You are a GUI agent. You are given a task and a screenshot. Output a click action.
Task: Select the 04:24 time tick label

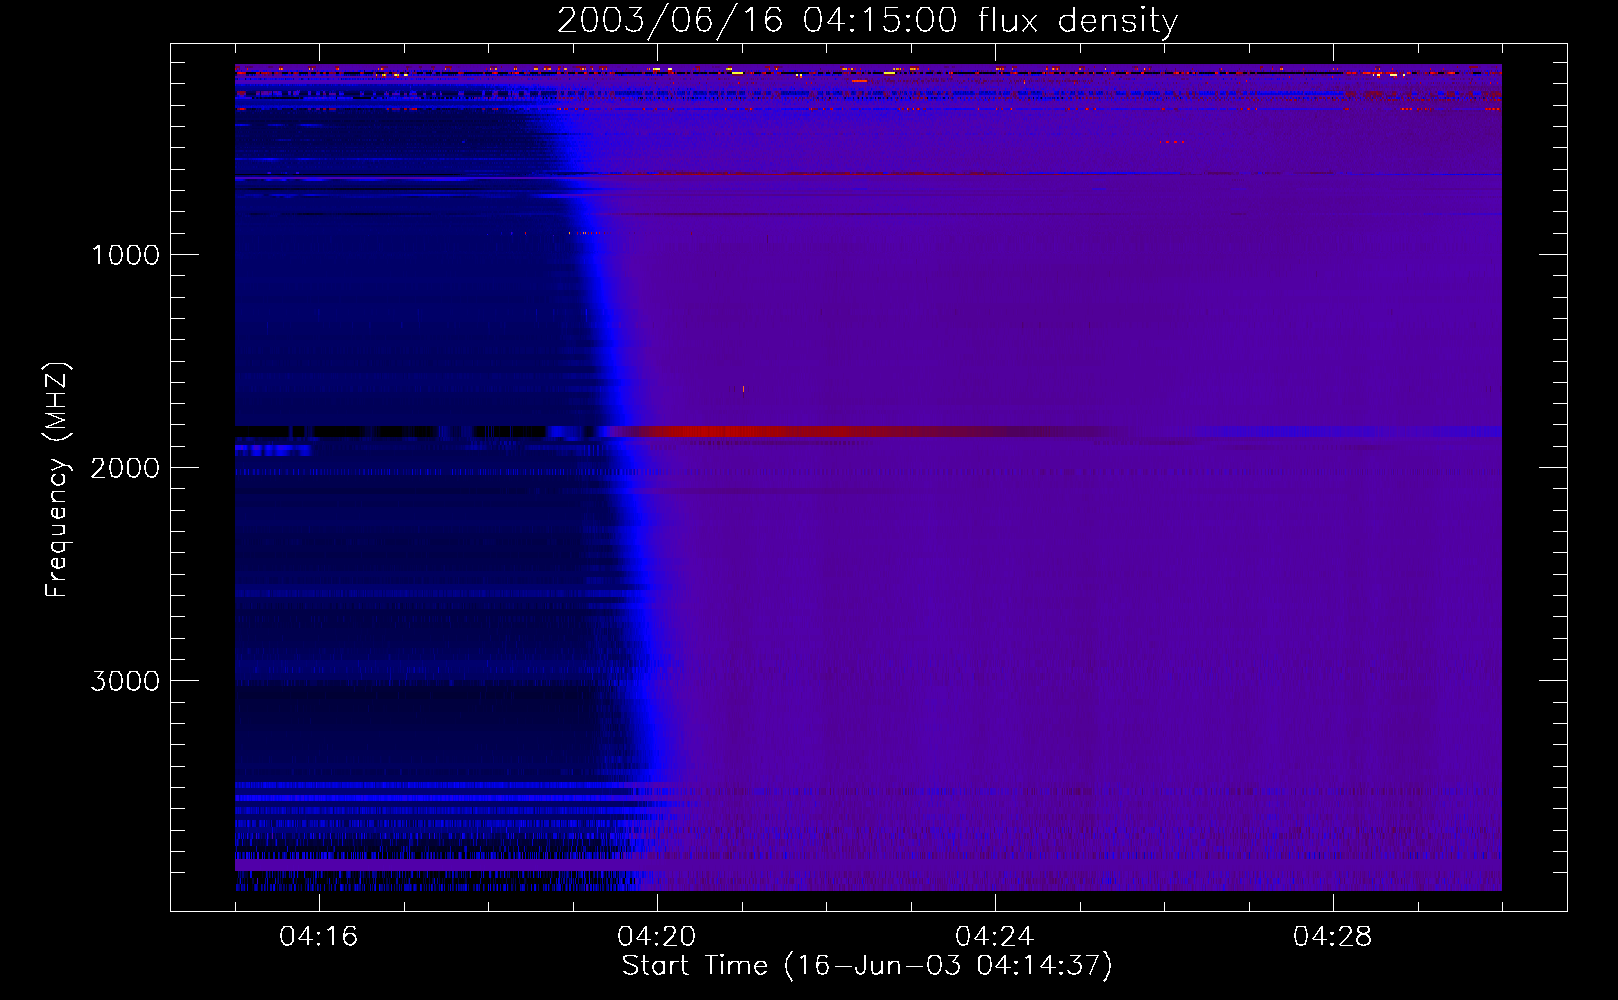click(x=995, y=937)
